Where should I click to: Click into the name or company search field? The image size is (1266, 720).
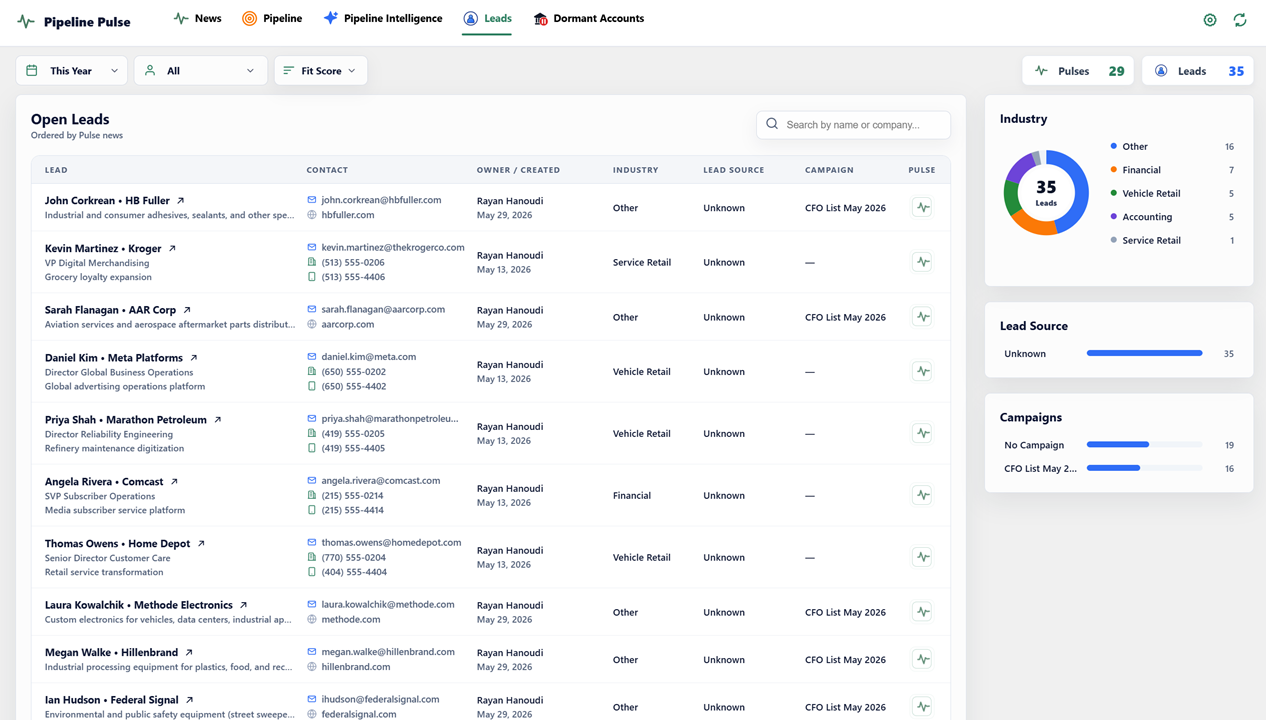pos(853,124)
